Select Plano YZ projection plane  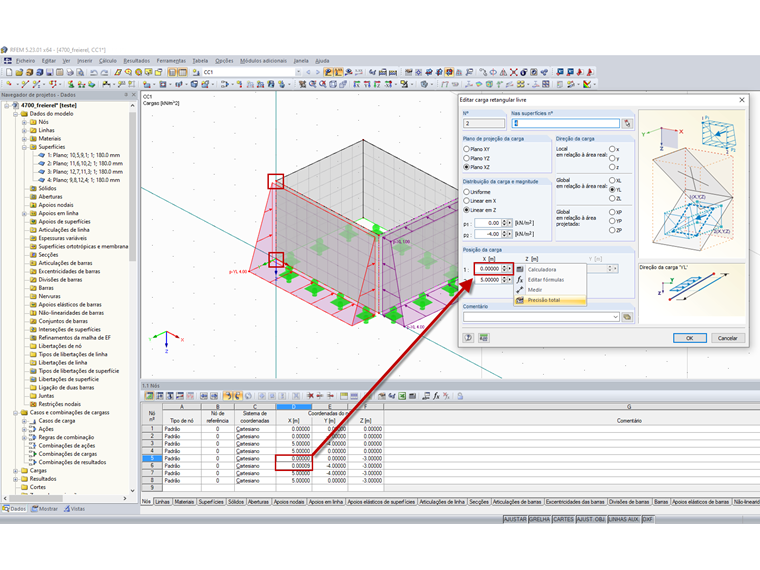[466, 158]
